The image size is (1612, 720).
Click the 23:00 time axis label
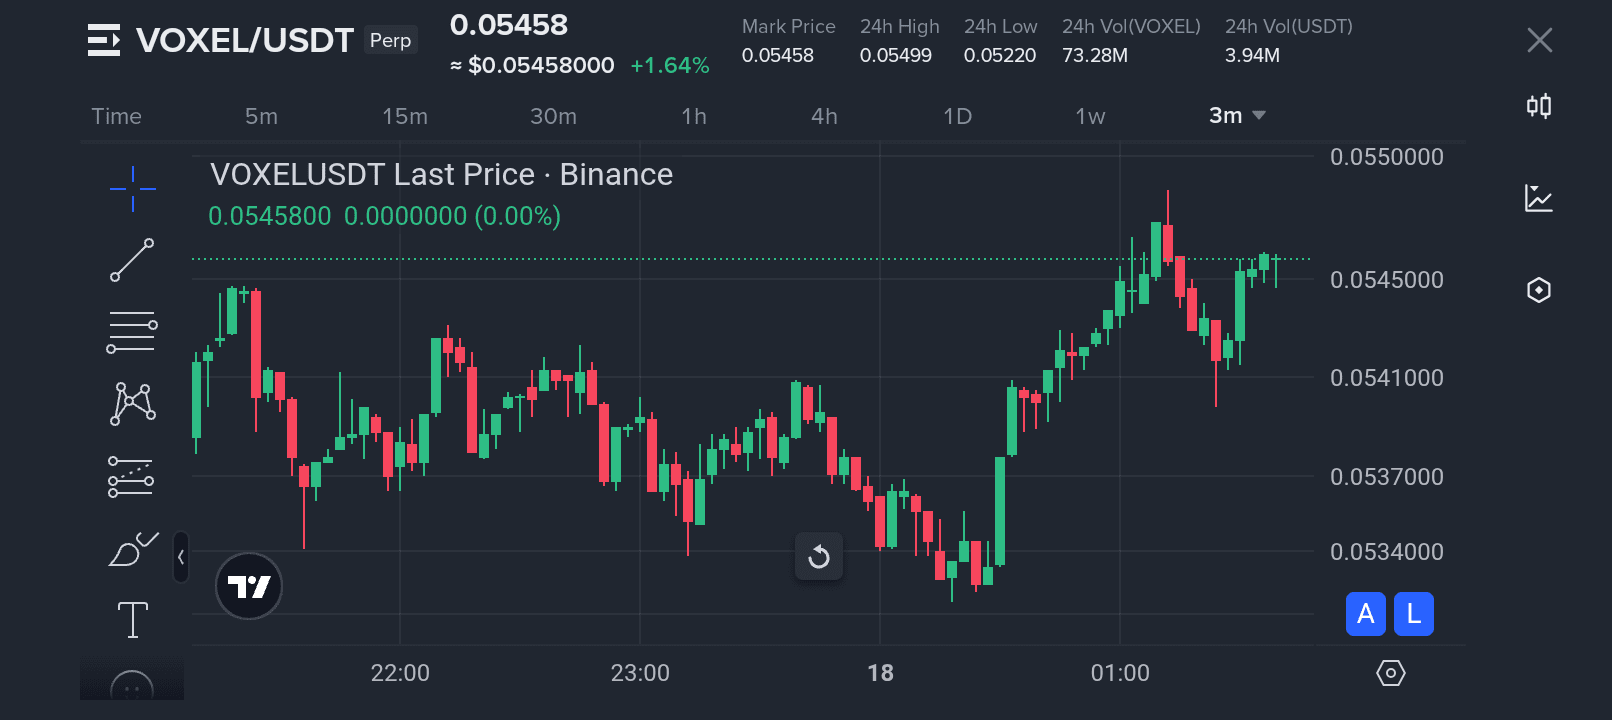pyautogui.click(x=640, y=673)
